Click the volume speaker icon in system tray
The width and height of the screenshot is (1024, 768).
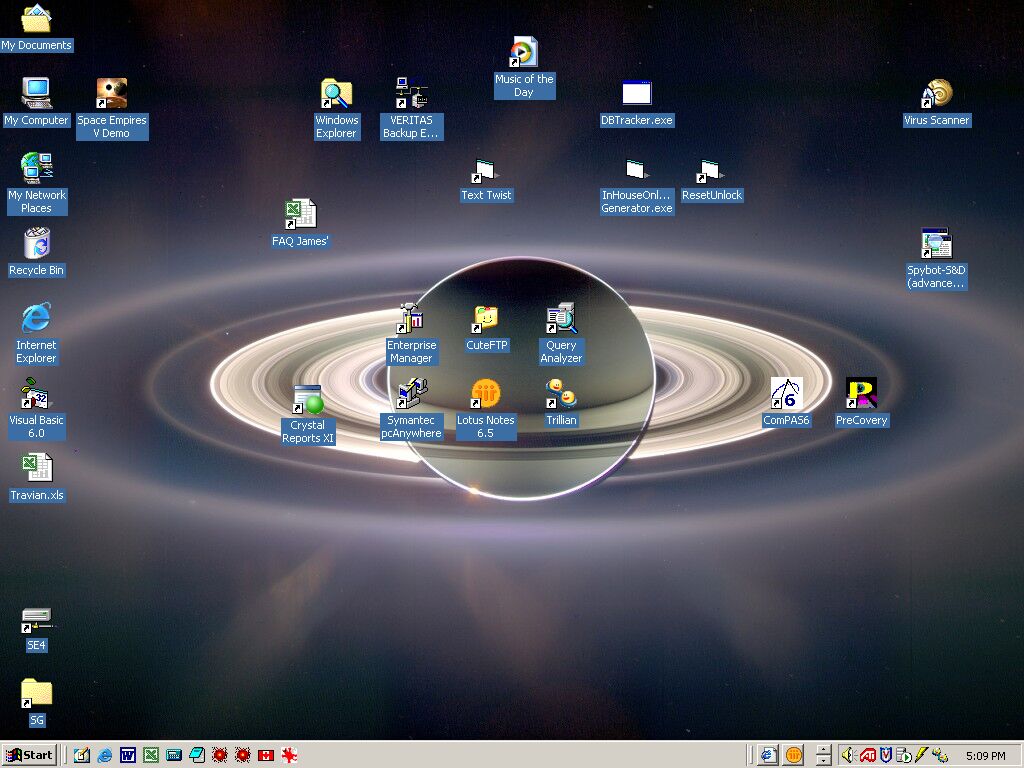[x=849, y=755]
